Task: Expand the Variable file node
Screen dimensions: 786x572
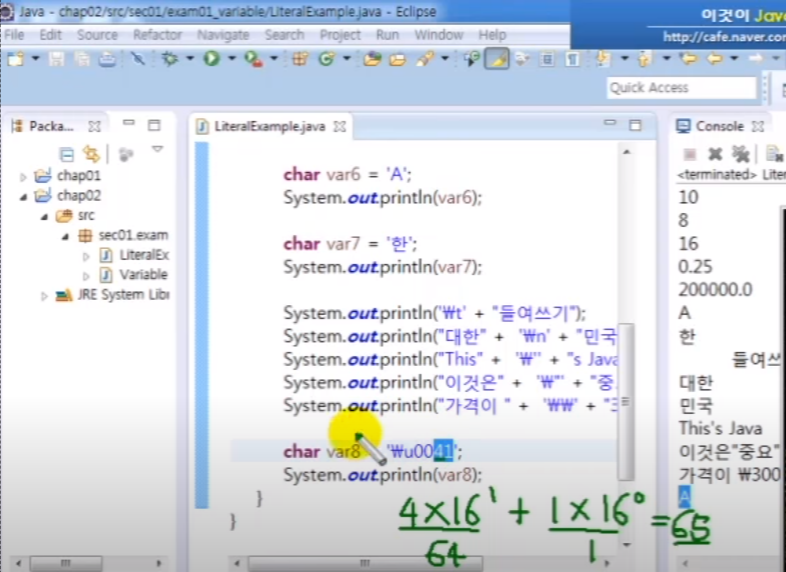Action: [86, 276]
